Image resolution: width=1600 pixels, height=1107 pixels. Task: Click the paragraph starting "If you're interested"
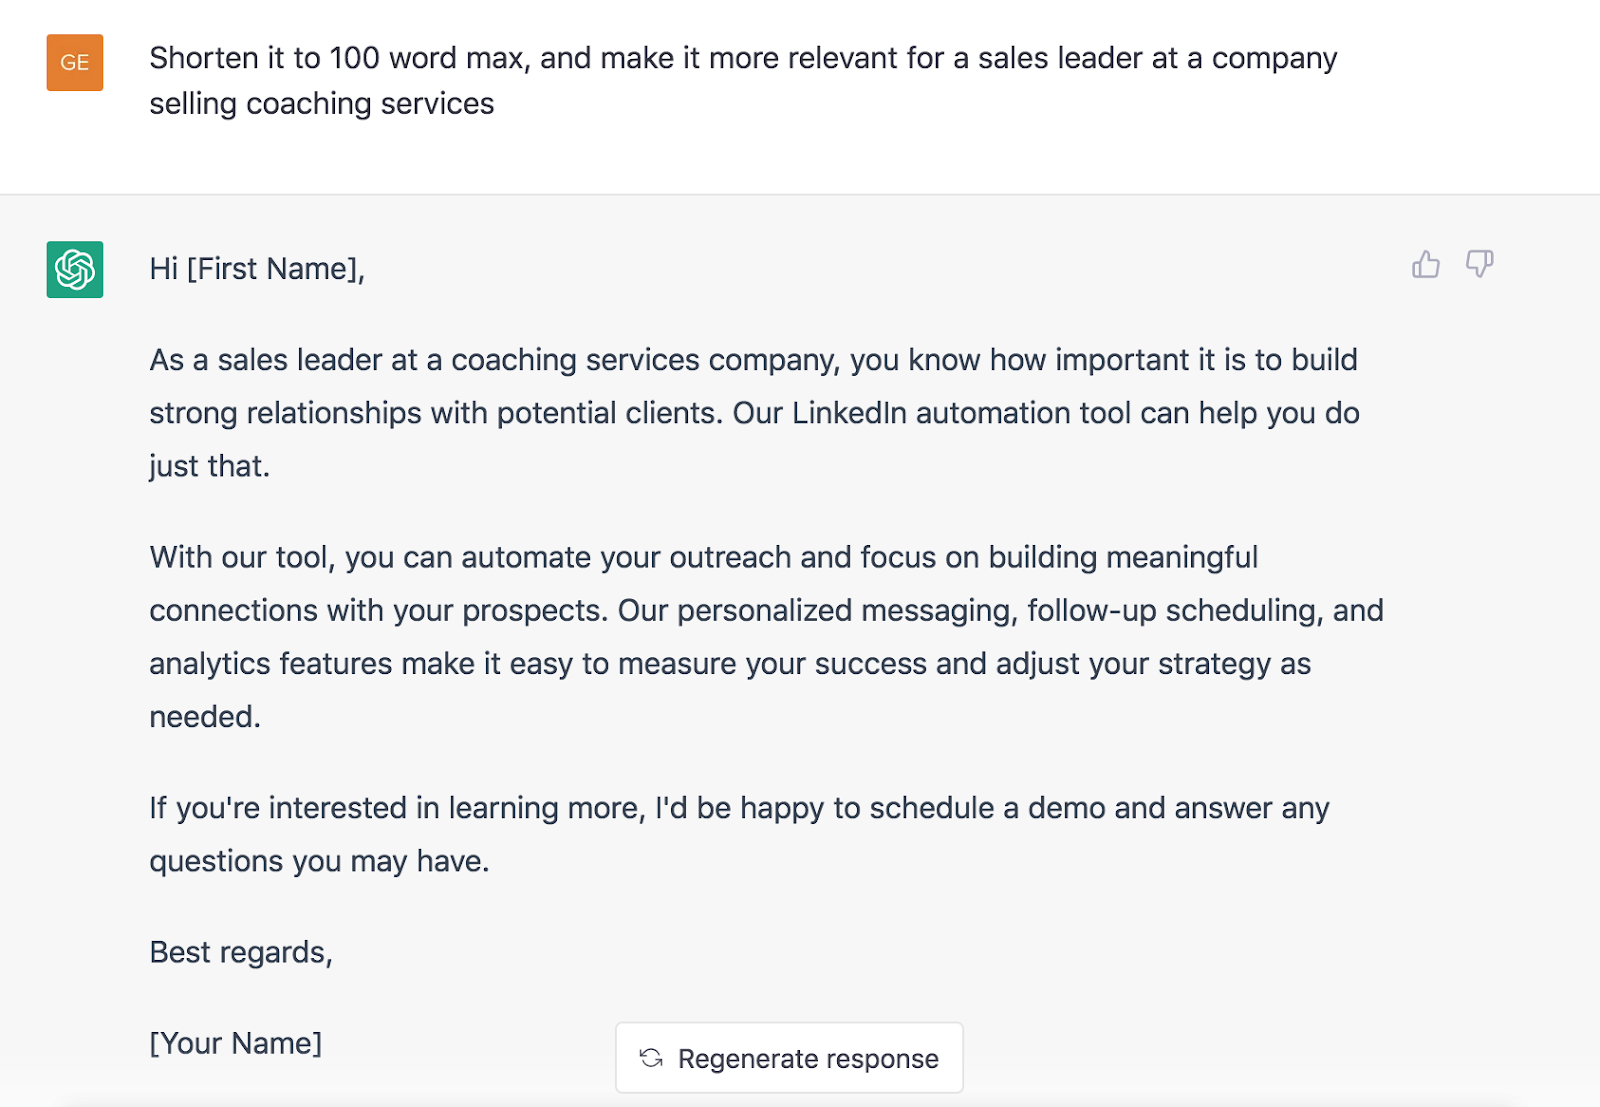739,834
